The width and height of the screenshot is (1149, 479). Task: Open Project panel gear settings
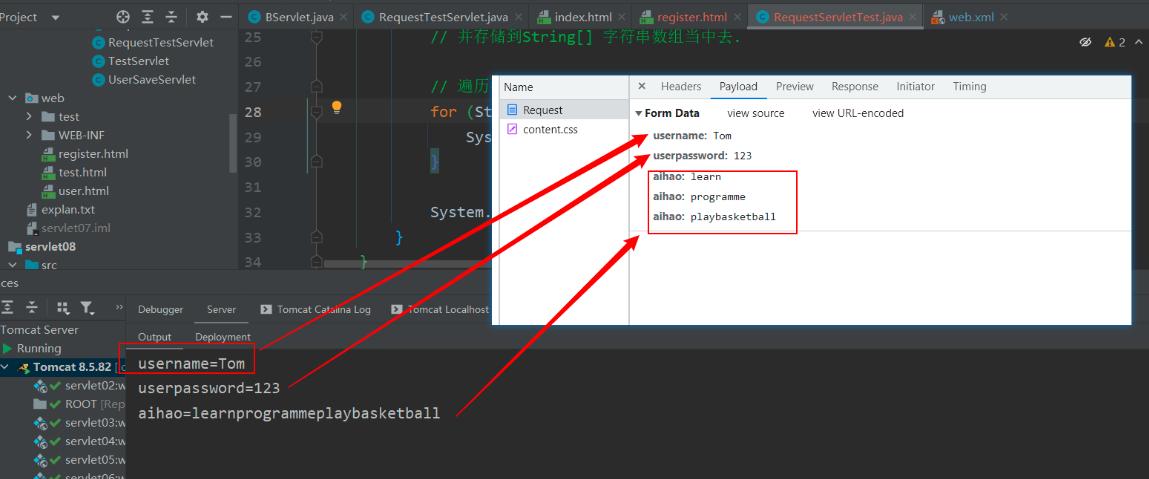click(x=202, y=17)
